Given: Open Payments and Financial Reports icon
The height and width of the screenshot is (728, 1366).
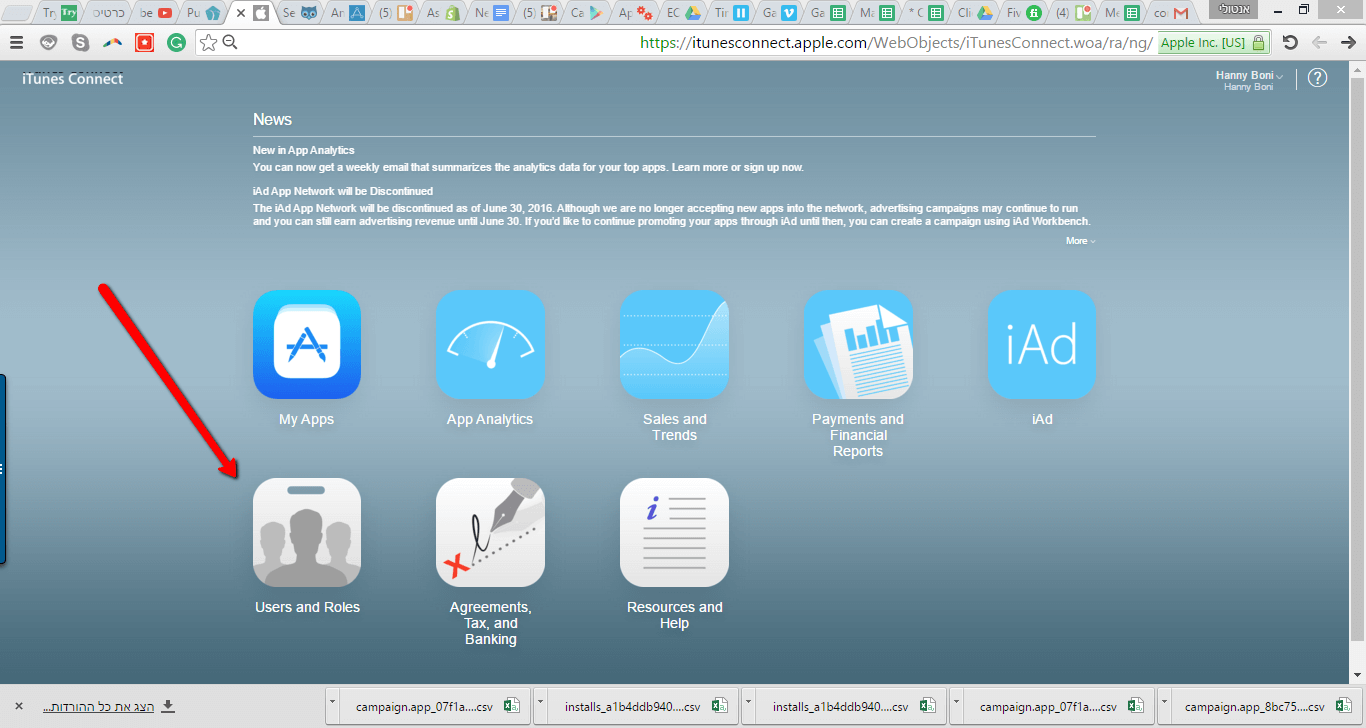Looking at the screenshot, I should coord(858,344).
